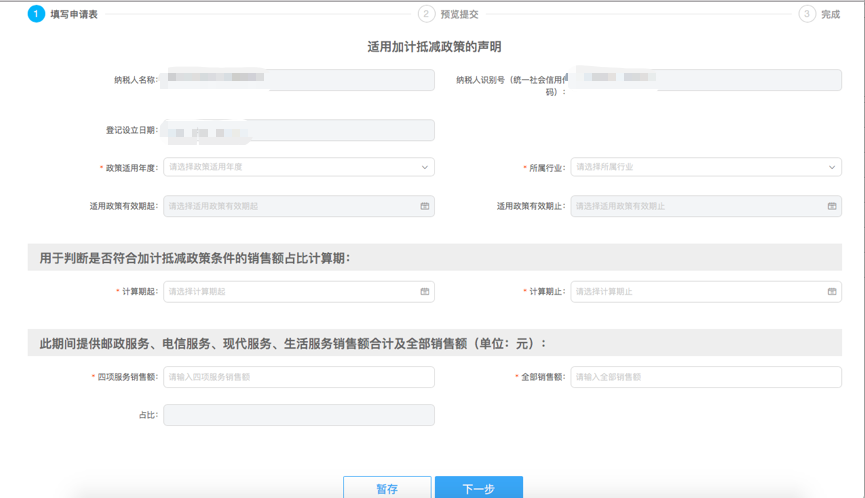
Task: Click calendar icon in 适用政策有效期起 field
Action: 424,206
